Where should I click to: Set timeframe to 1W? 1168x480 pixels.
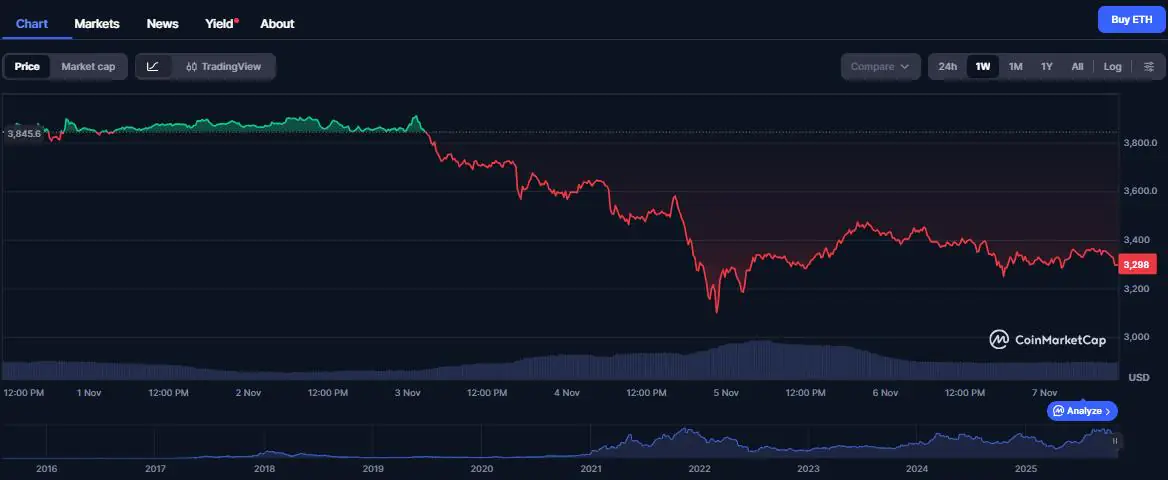(x=983, y=66)
